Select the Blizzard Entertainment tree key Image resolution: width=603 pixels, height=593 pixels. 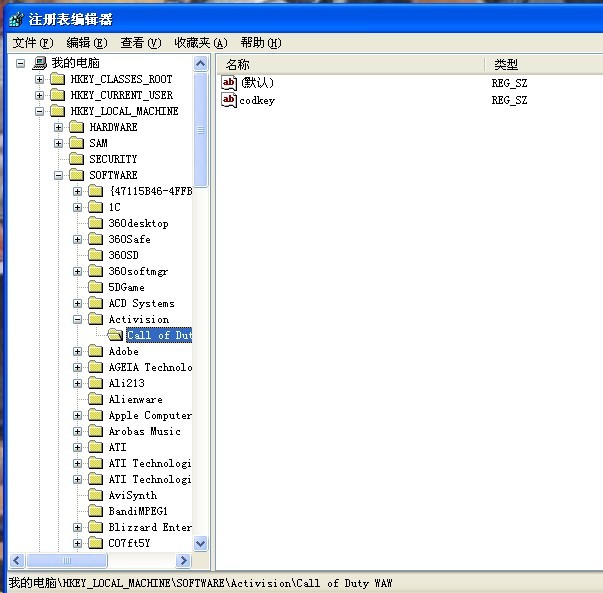pyautogui.click(x=150, y=527)
